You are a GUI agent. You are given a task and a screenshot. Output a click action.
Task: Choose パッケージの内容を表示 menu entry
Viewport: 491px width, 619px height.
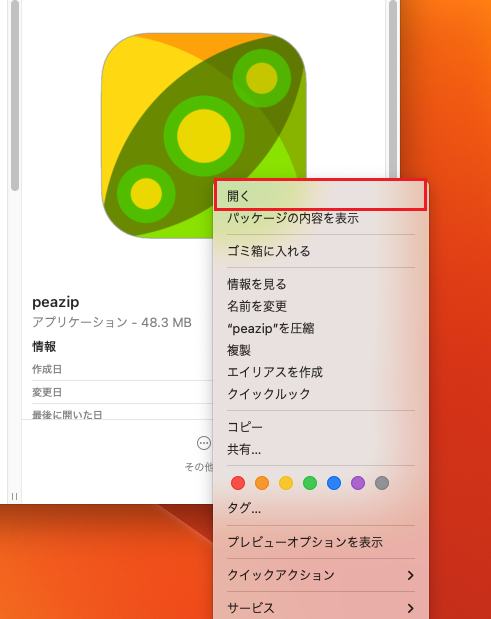pyautogui.click(x=320, y=218)
